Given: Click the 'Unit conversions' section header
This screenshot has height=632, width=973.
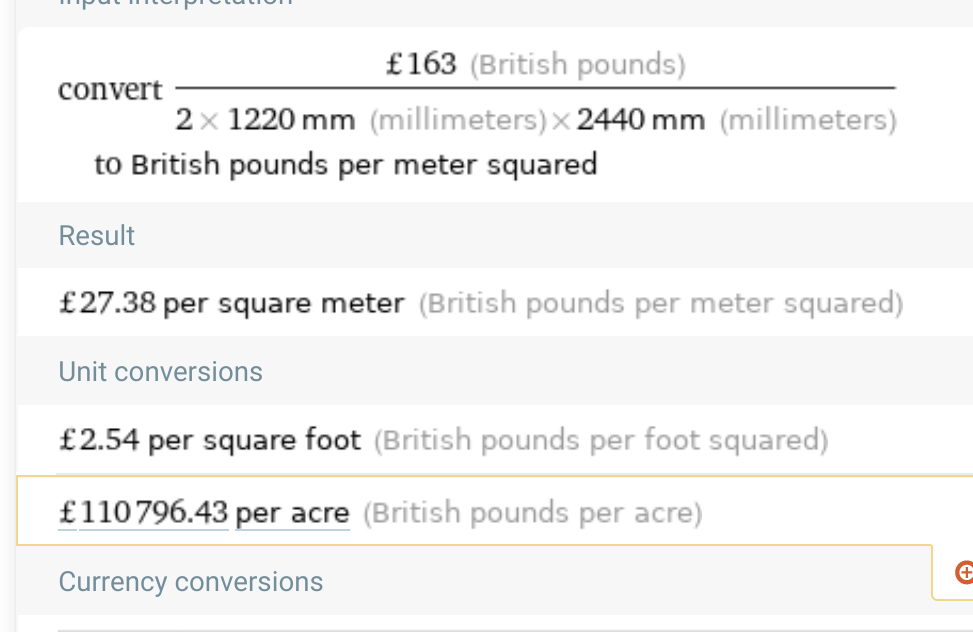Looking at the screenshot, I should point(161,372).
